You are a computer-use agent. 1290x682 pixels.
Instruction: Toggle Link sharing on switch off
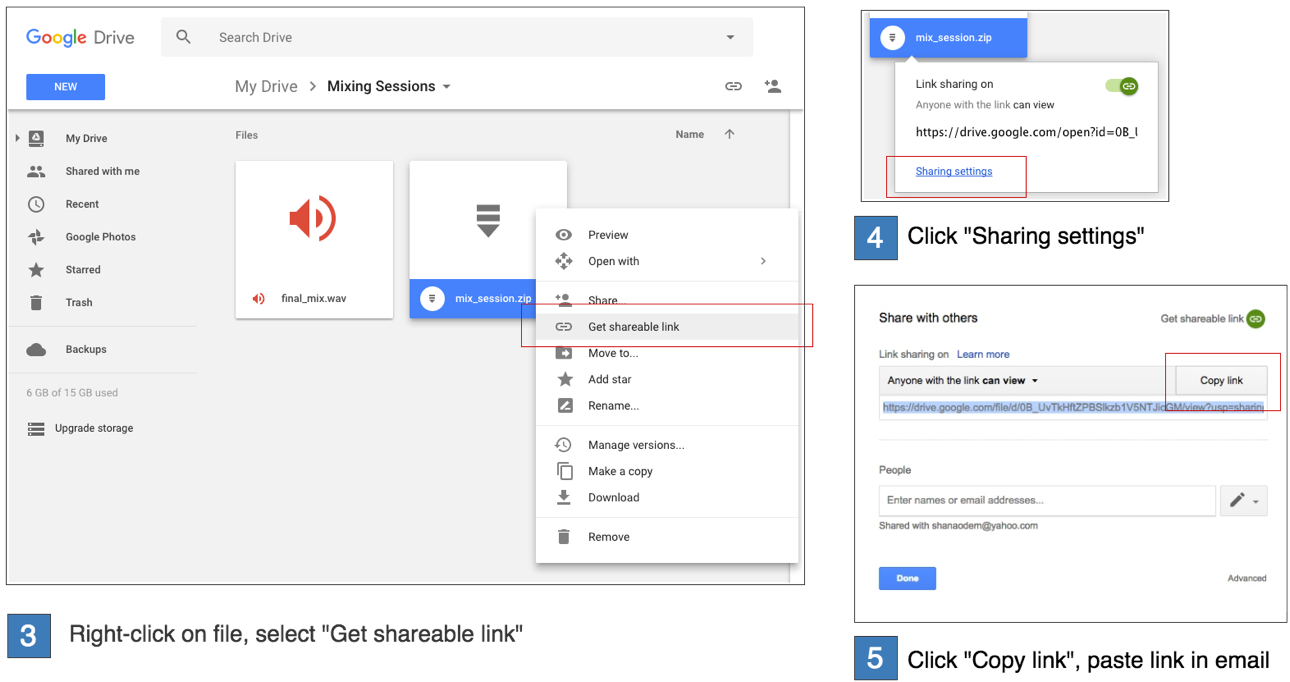click(1122, 86)
